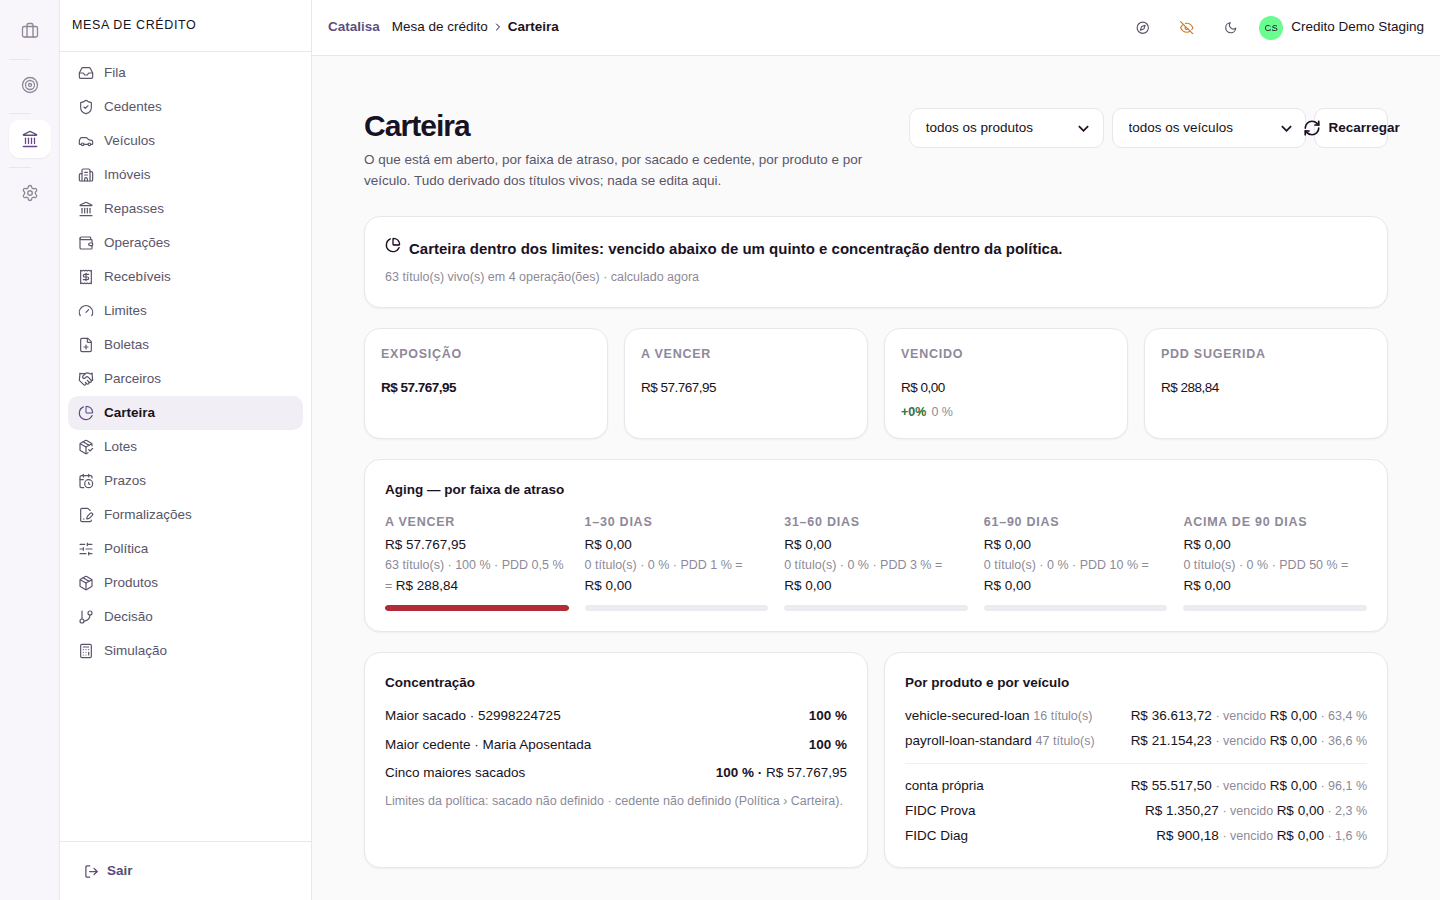Screen dimensions: 1440x900
Task: Click the compass icon in the top bar
Action: pyautogui.click(x=1143, y=28)
